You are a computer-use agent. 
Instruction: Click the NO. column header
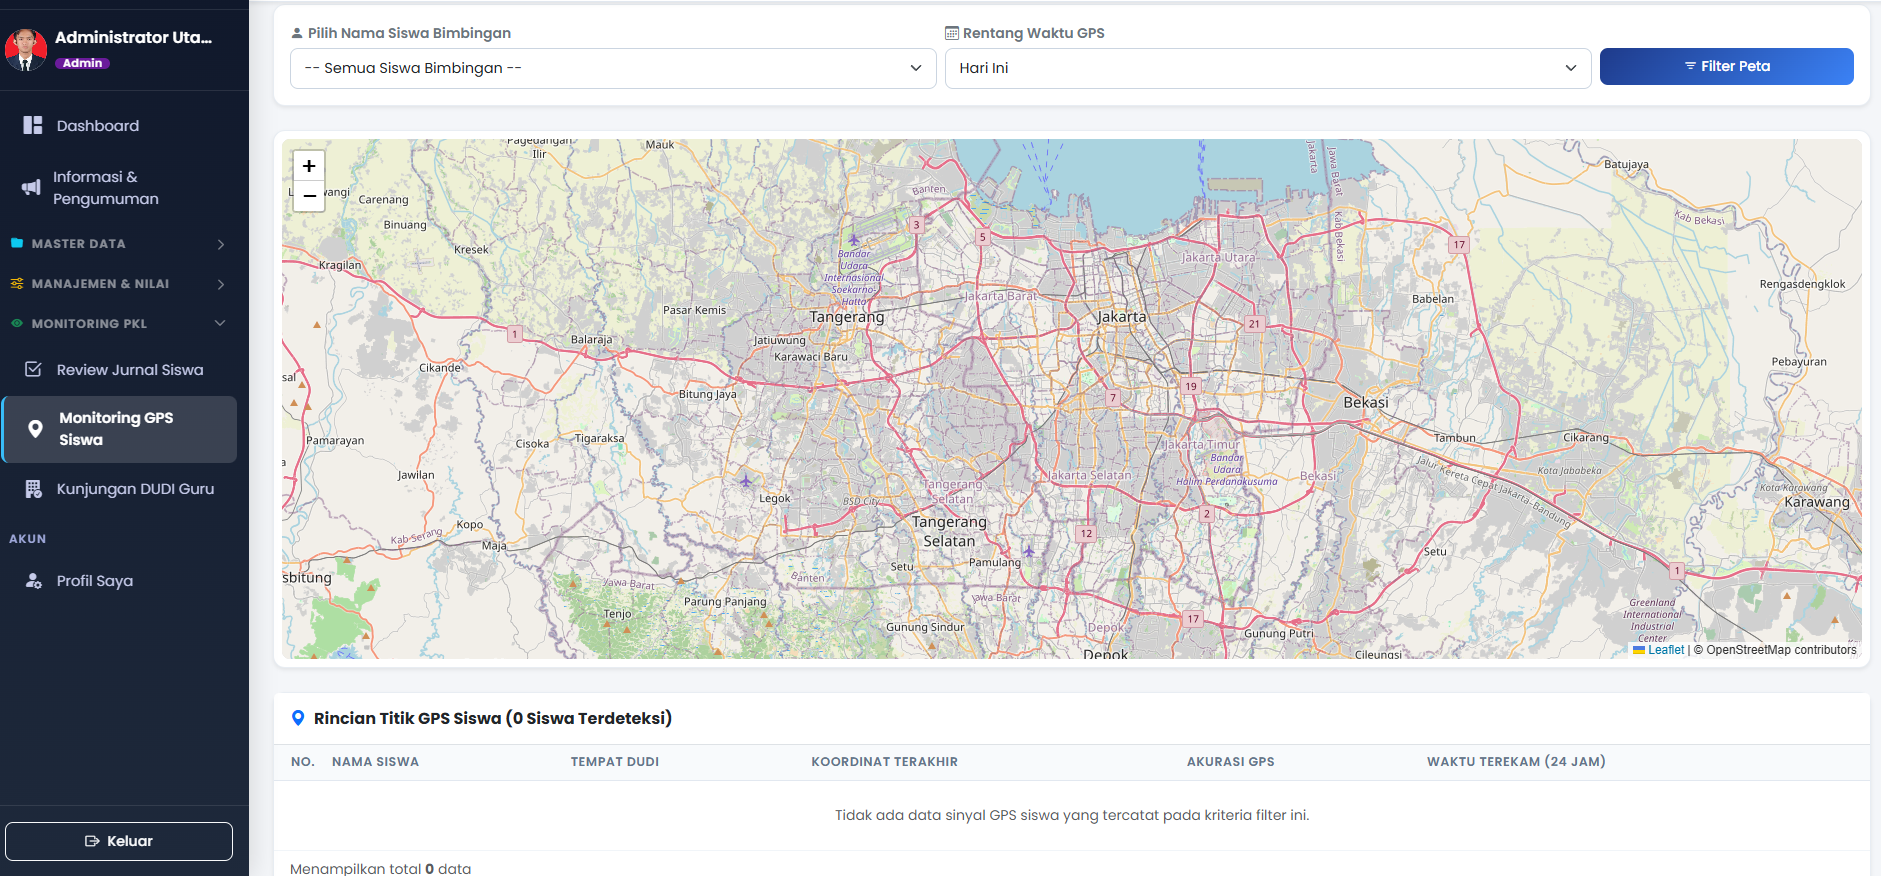(x=303, y=762)
